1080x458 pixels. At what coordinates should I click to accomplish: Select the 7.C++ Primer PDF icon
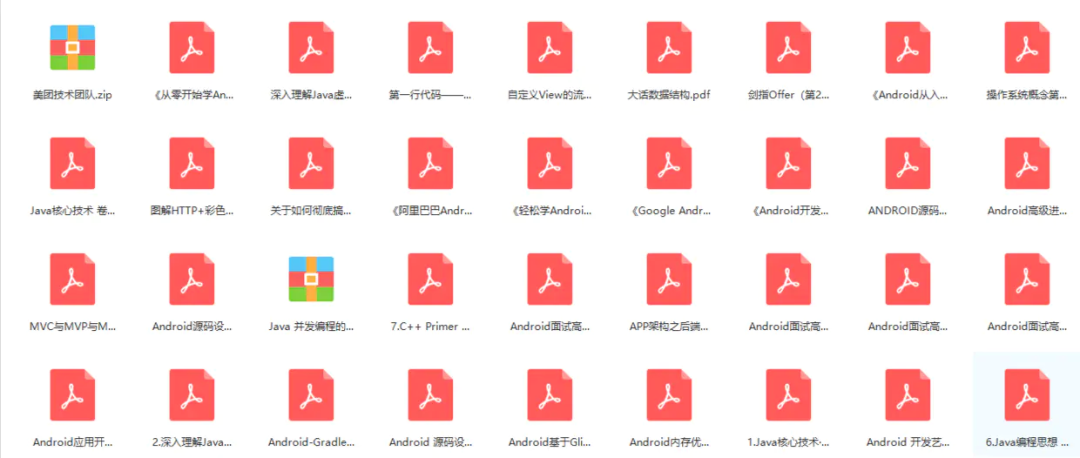[430, 279]
